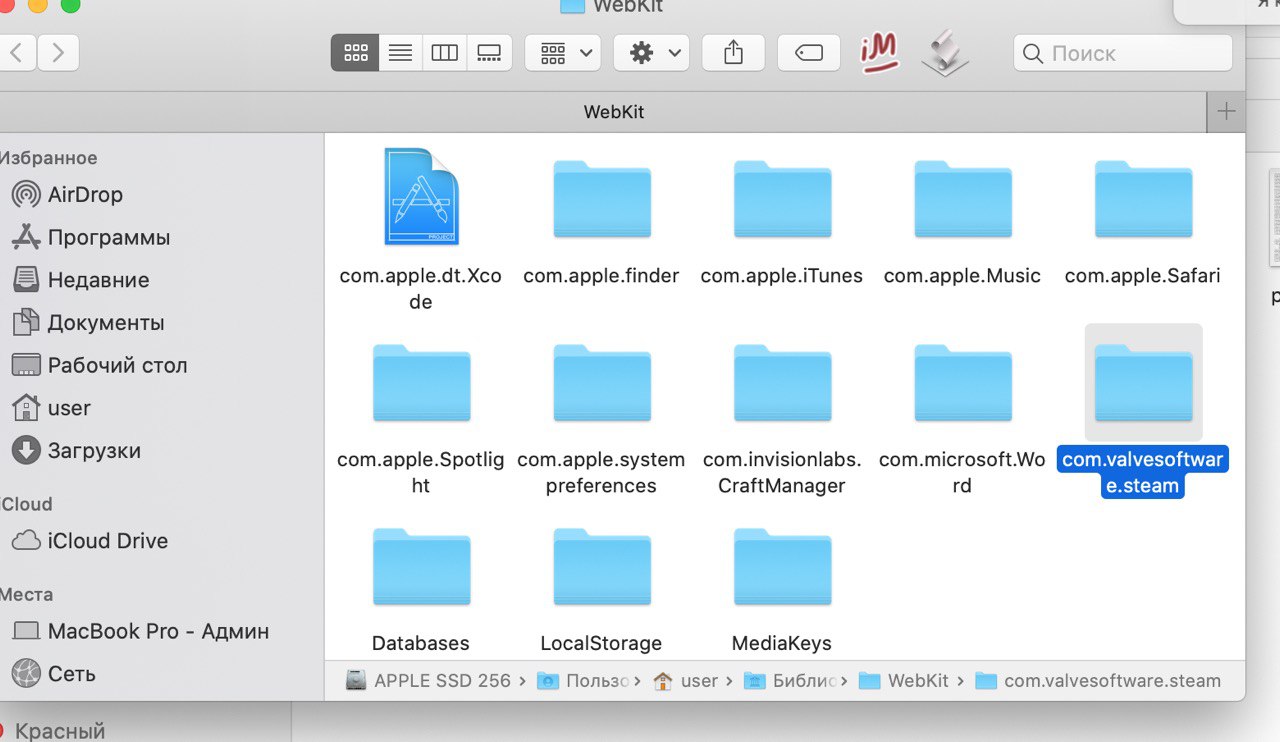Image resolution: width=1280 pixels, height=742 pixels.
Task: Select MacBook Pro - Админ in sidebar
Action: point(140,631)
